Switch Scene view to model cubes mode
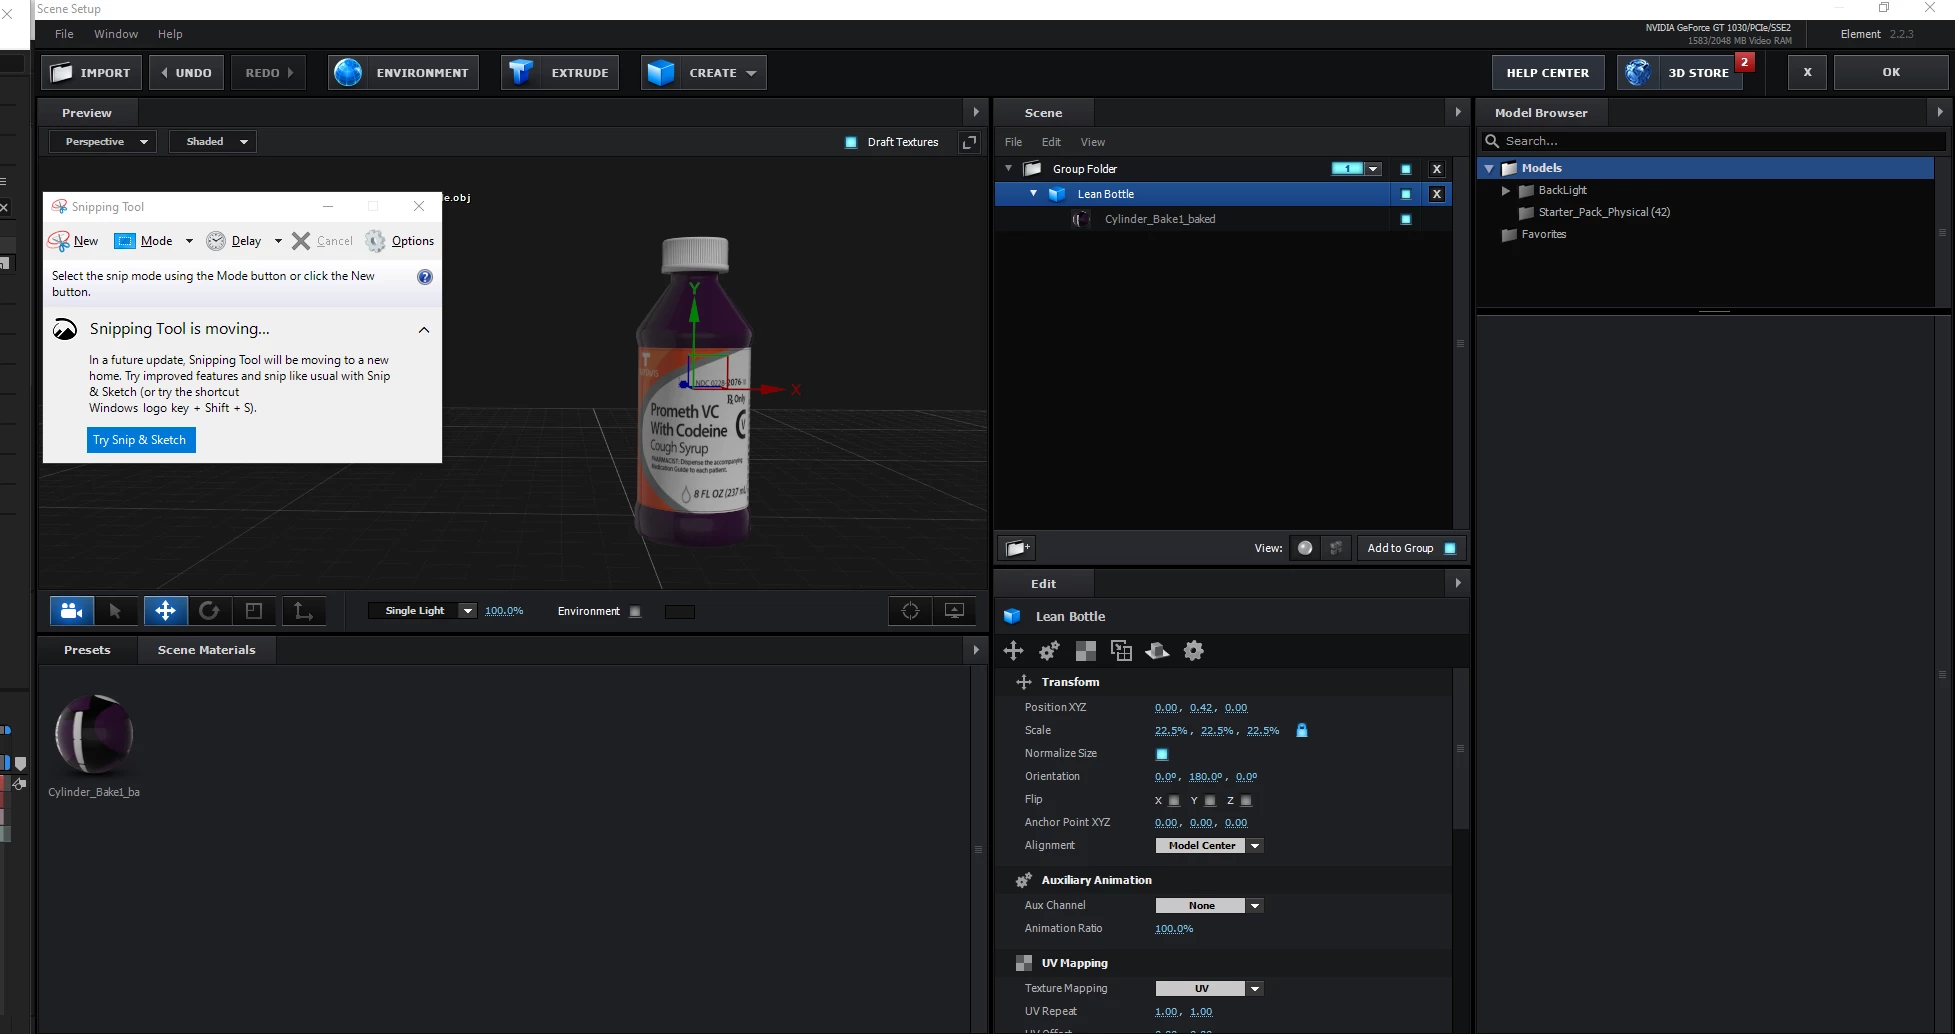The width and height of the screenshot is (1955, 1034). (1336, 548)
